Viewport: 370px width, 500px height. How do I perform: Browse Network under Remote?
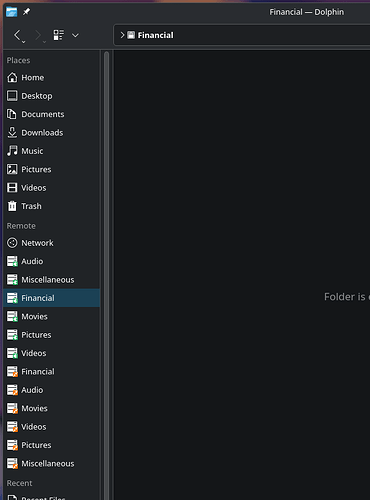point(51,243)
